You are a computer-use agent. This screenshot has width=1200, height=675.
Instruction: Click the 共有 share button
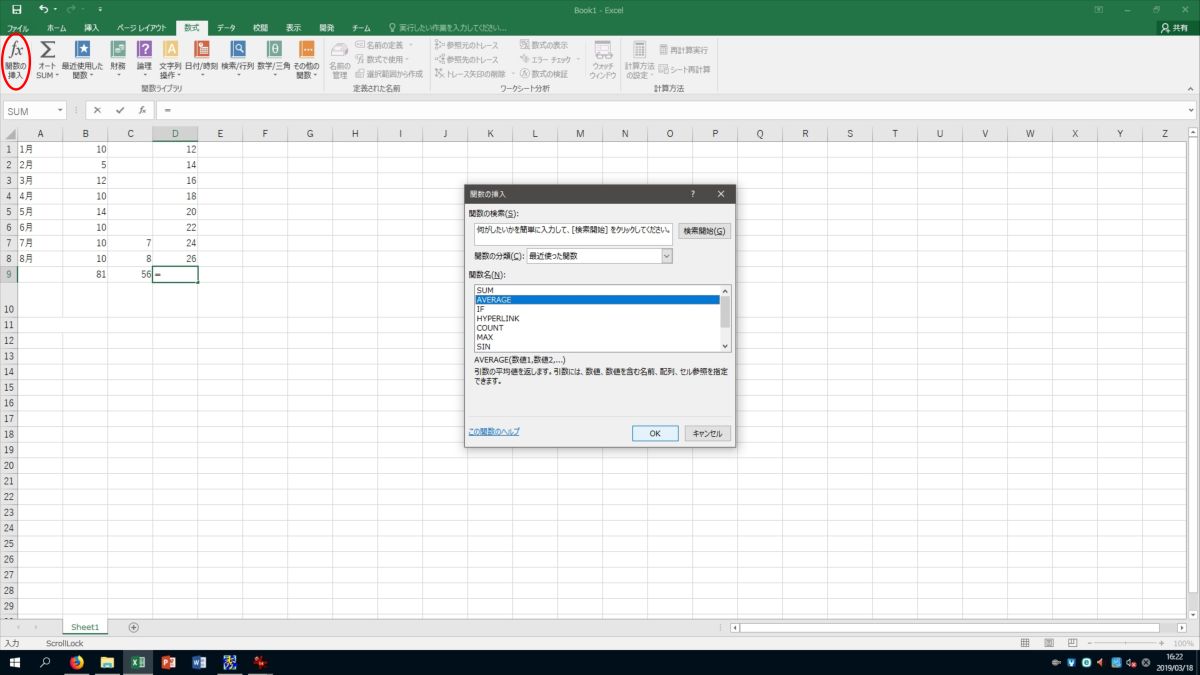(x=1174, y=28)
